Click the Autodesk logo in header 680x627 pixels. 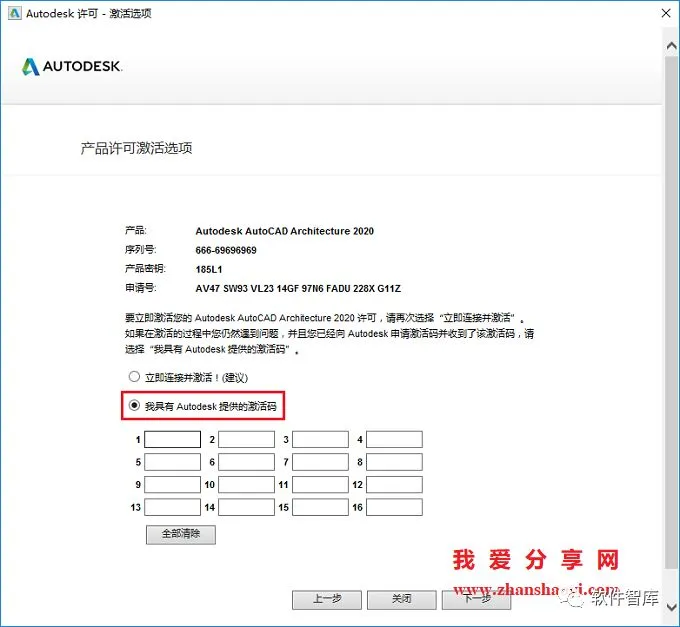click(72, 66)
